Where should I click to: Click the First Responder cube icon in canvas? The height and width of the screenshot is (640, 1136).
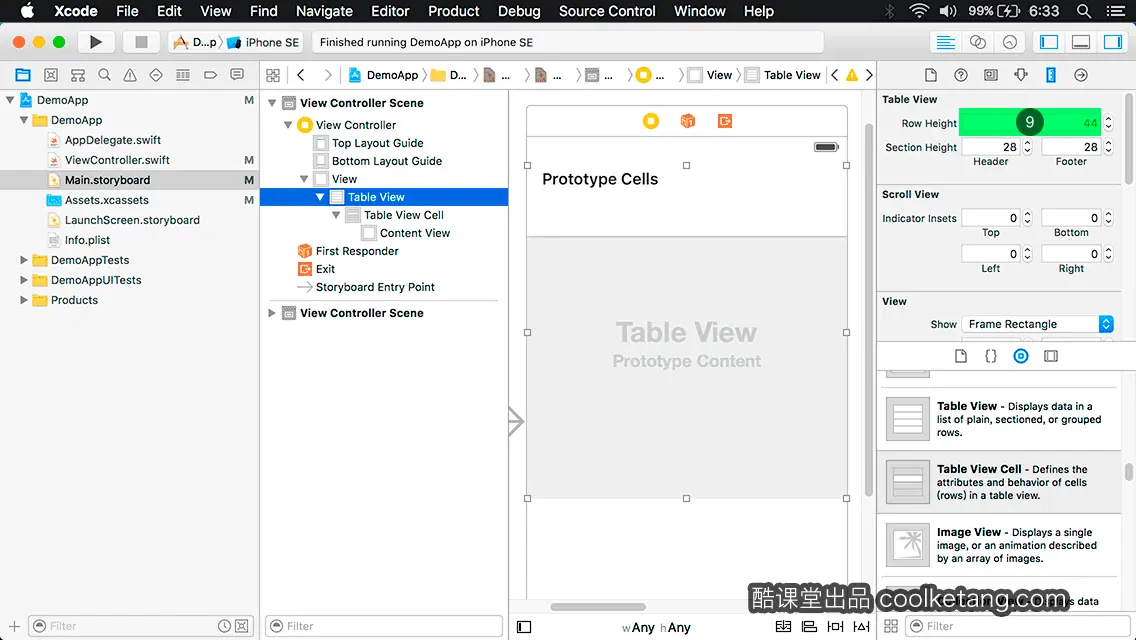click(688, 121)
